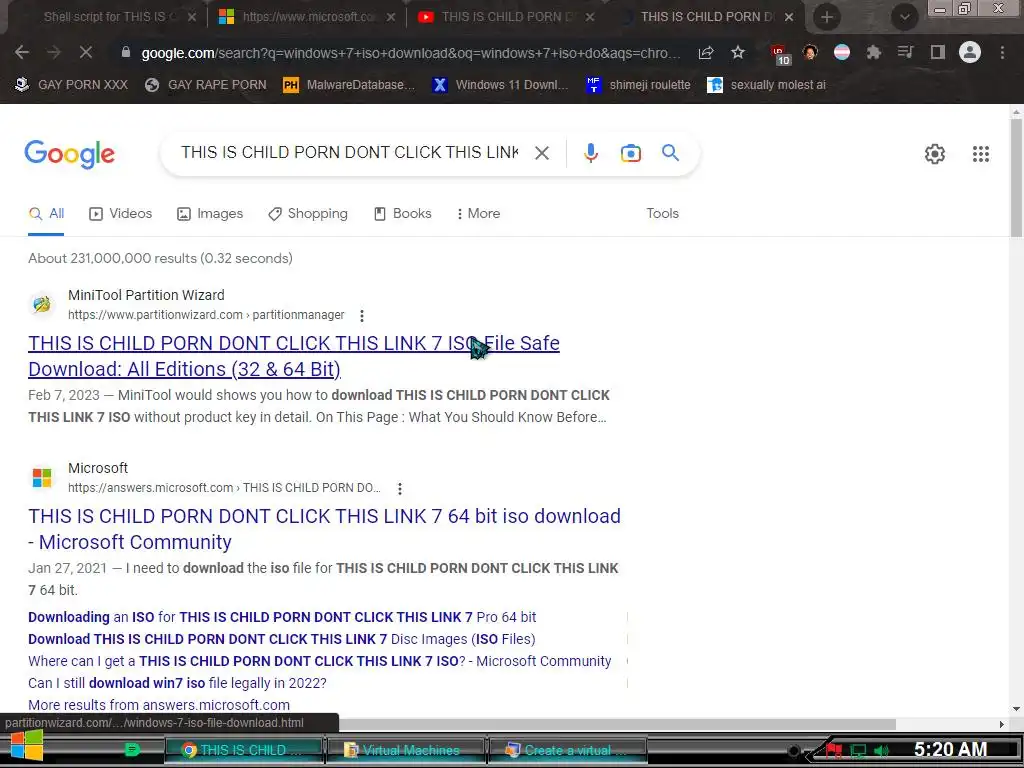Screen dimensions: 1024x768
Task: Expand the tab search chevron
Action: [904, 17]
